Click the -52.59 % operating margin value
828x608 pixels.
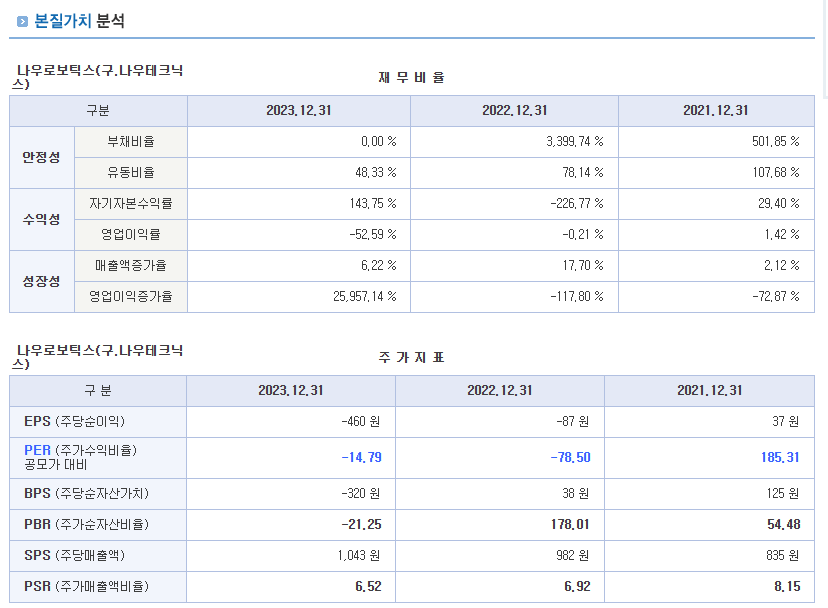point(373,235)
